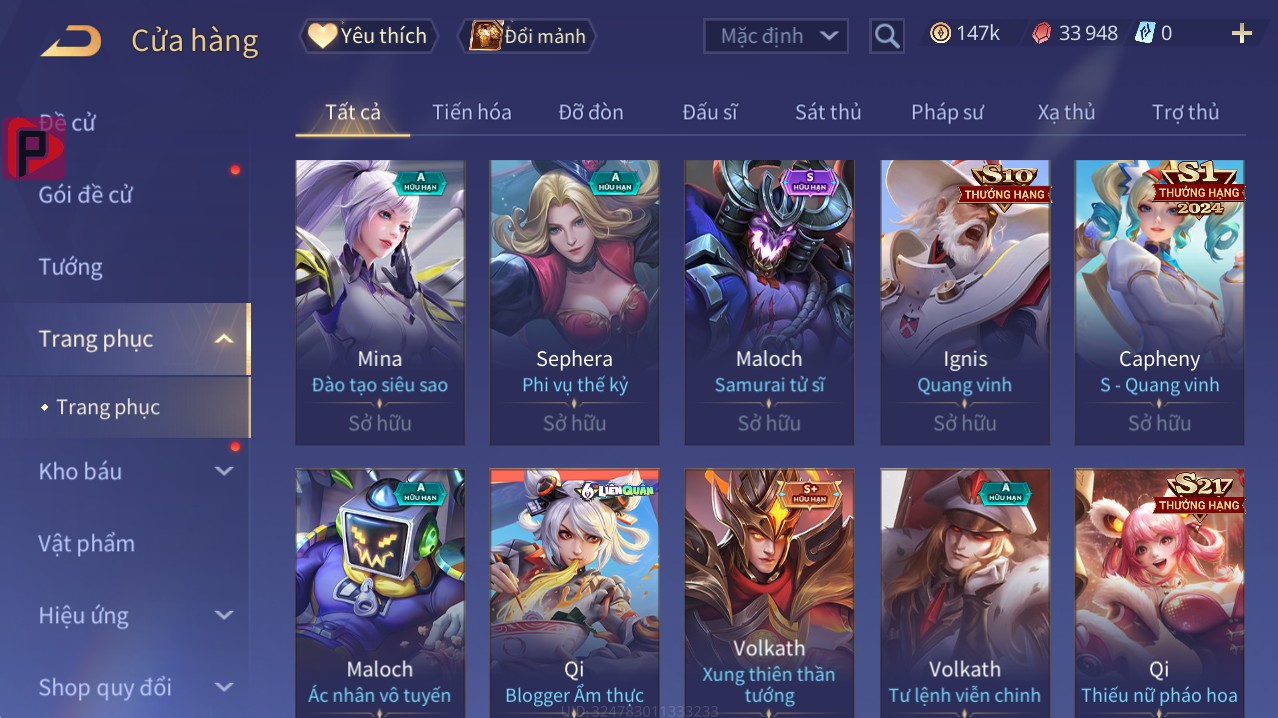Select the Capheny S - Quang vinh skin

coord(1159,302)
